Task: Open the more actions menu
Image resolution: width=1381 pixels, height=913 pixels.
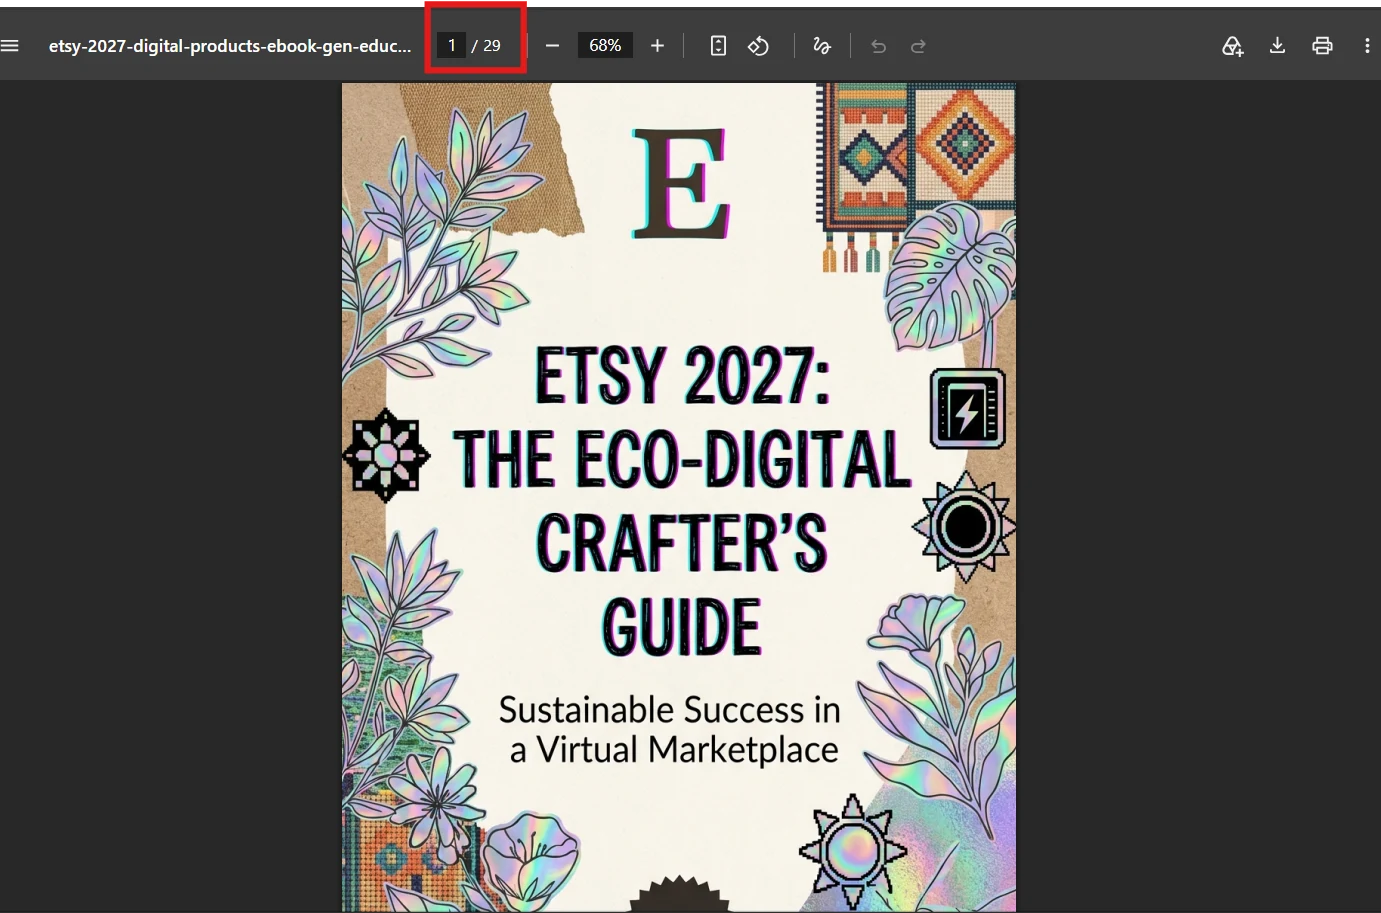Action: (1367, 46)
